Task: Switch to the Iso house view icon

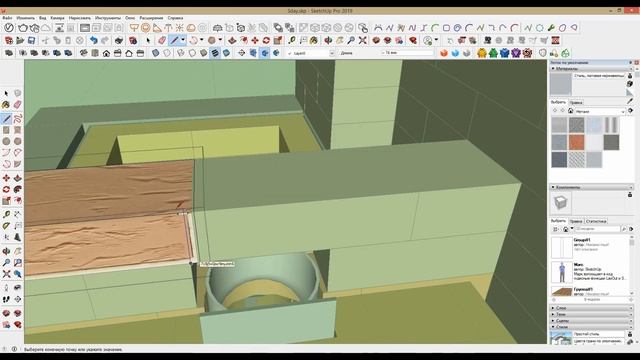Action: click(x=84, y=53)
